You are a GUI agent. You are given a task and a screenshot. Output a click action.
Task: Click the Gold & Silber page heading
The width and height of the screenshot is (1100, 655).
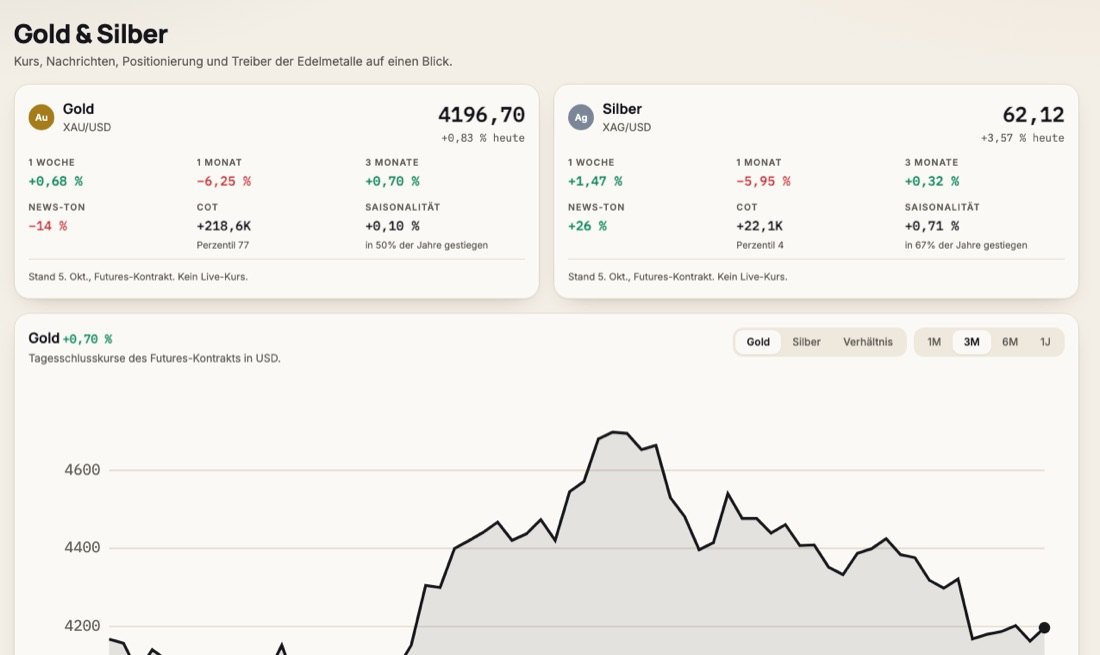(x=90, y=34)
